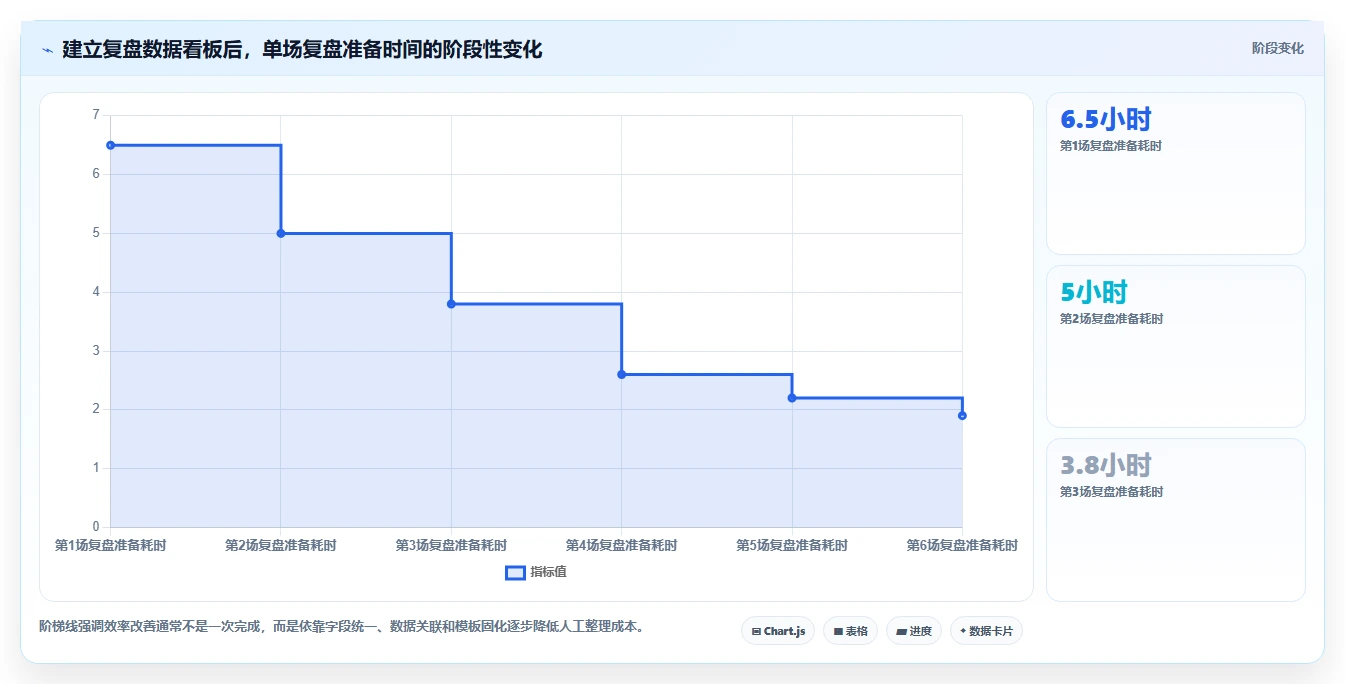
Task: Click x-axis label 第4场复盘准备耗时
Action: click(622, 545)
